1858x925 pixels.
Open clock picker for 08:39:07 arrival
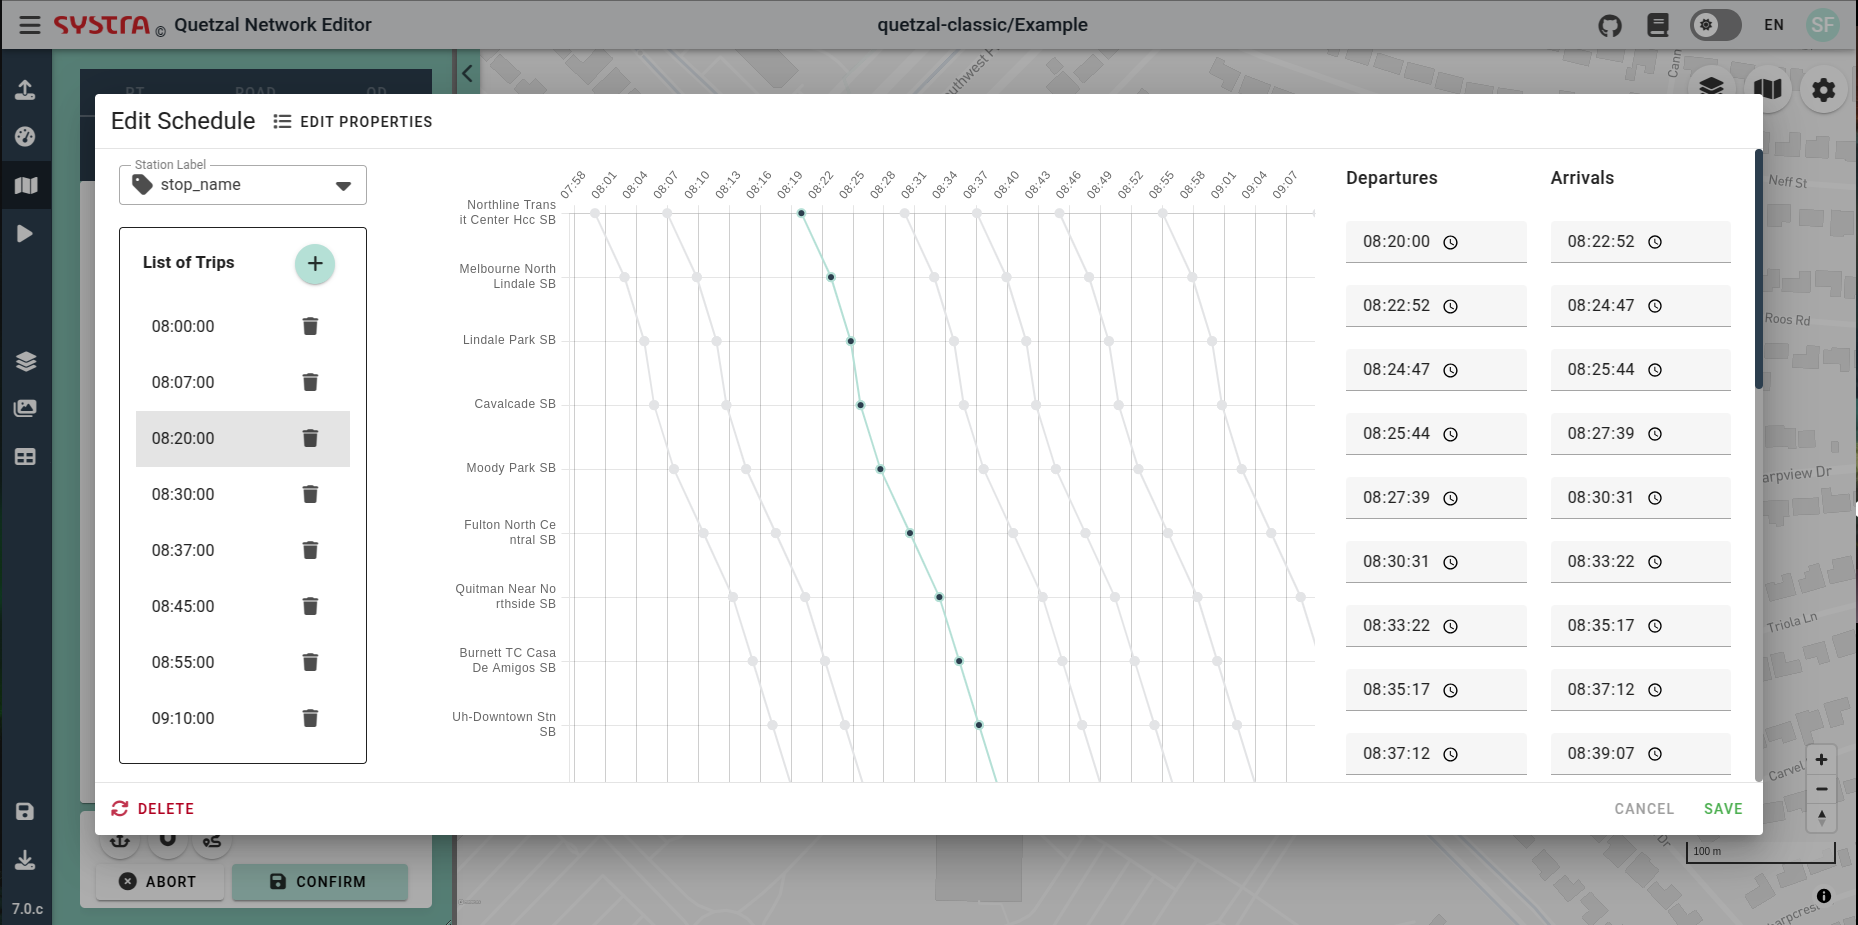point(1655,754)
